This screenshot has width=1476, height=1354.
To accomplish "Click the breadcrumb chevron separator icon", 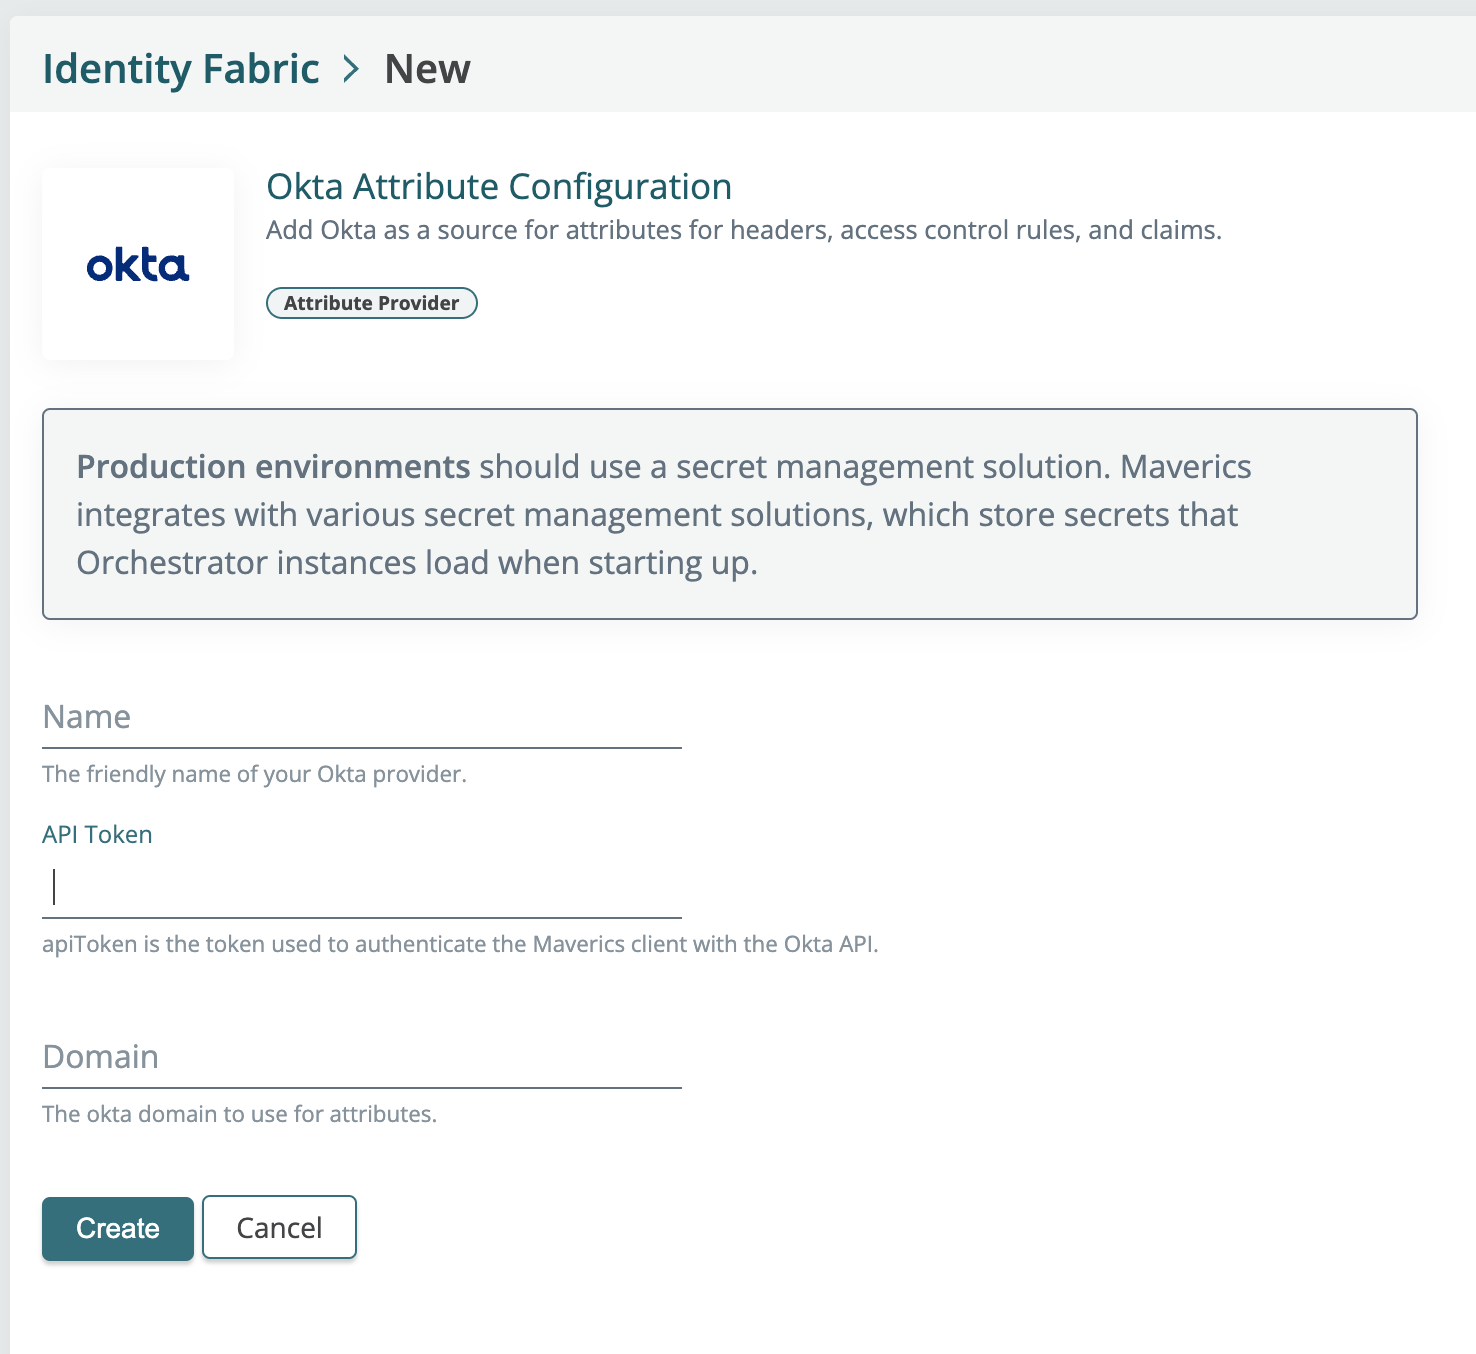I will point(351,69).
